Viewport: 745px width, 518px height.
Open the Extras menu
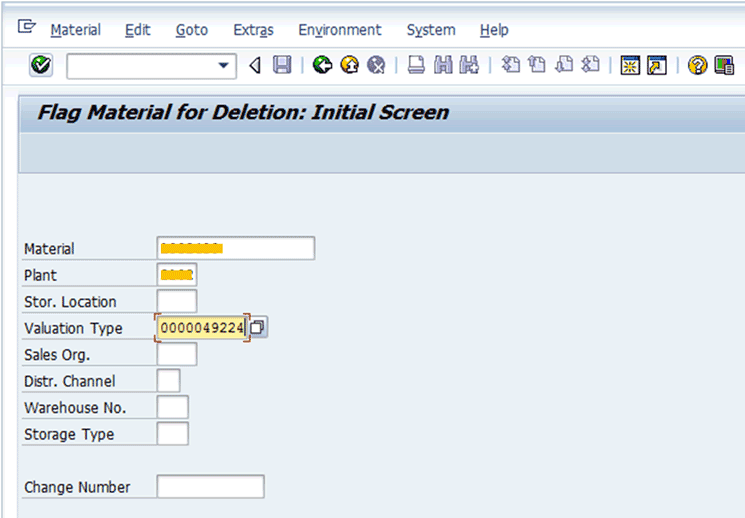pyautogui.click(x=253, y=30)
